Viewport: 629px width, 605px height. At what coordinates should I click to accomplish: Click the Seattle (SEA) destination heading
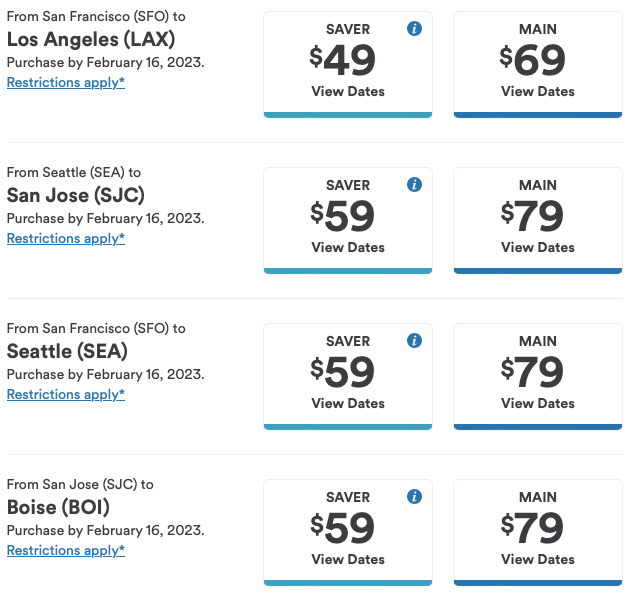[x=67, y=351]
